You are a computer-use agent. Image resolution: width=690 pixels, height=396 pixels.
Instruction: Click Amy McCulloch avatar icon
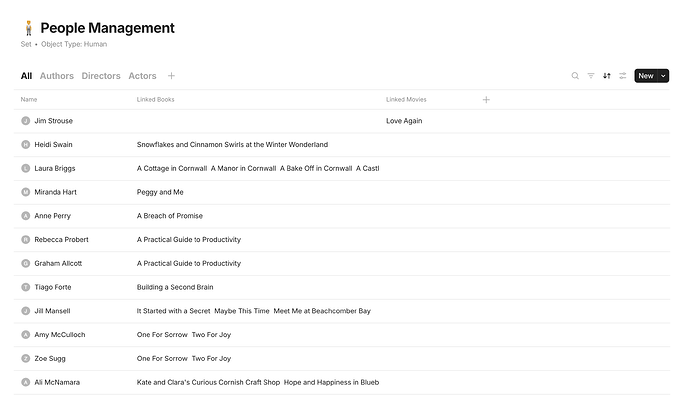(x=26, y=334)
